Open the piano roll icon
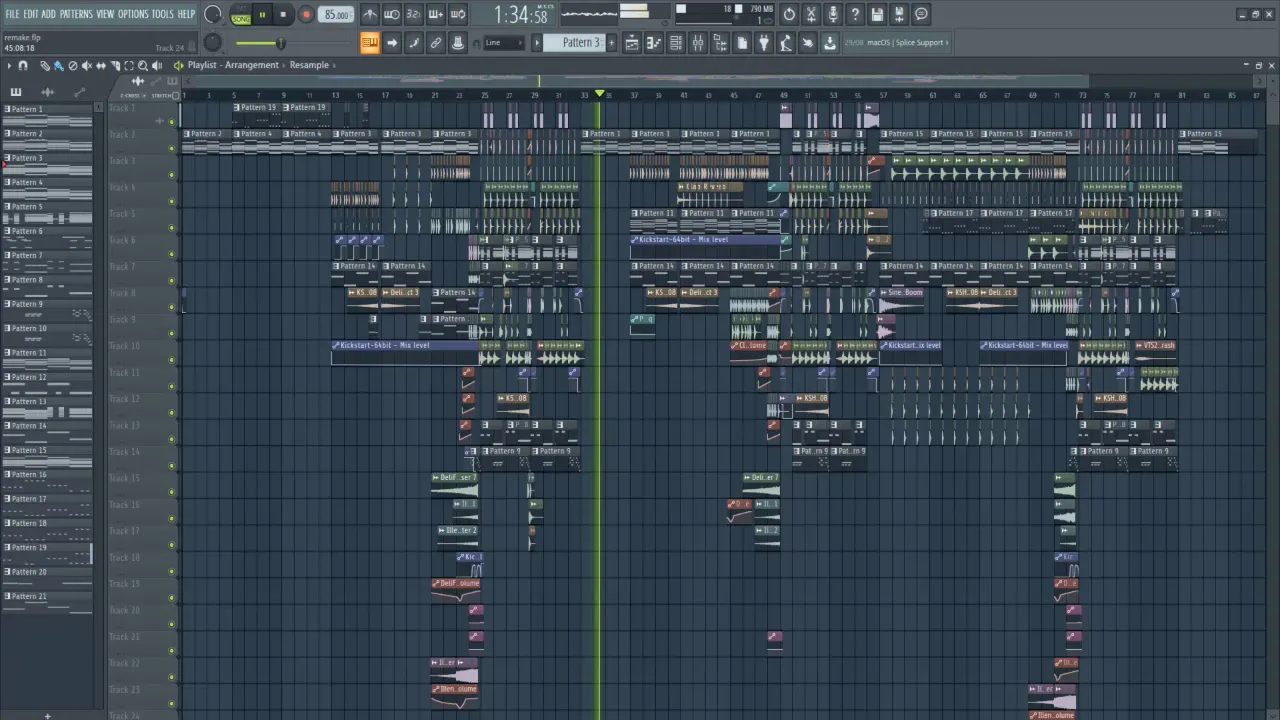 pyautogui.click(x=654, y=43)
